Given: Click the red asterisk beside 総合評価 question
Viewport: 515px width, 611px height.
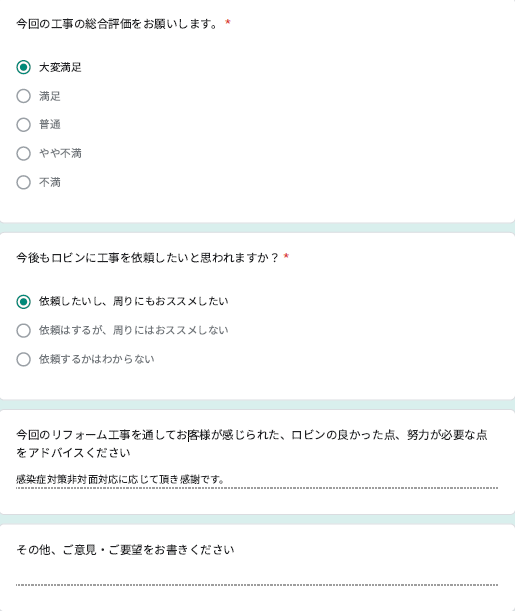Looking at the screenshot, I should 228,22.
